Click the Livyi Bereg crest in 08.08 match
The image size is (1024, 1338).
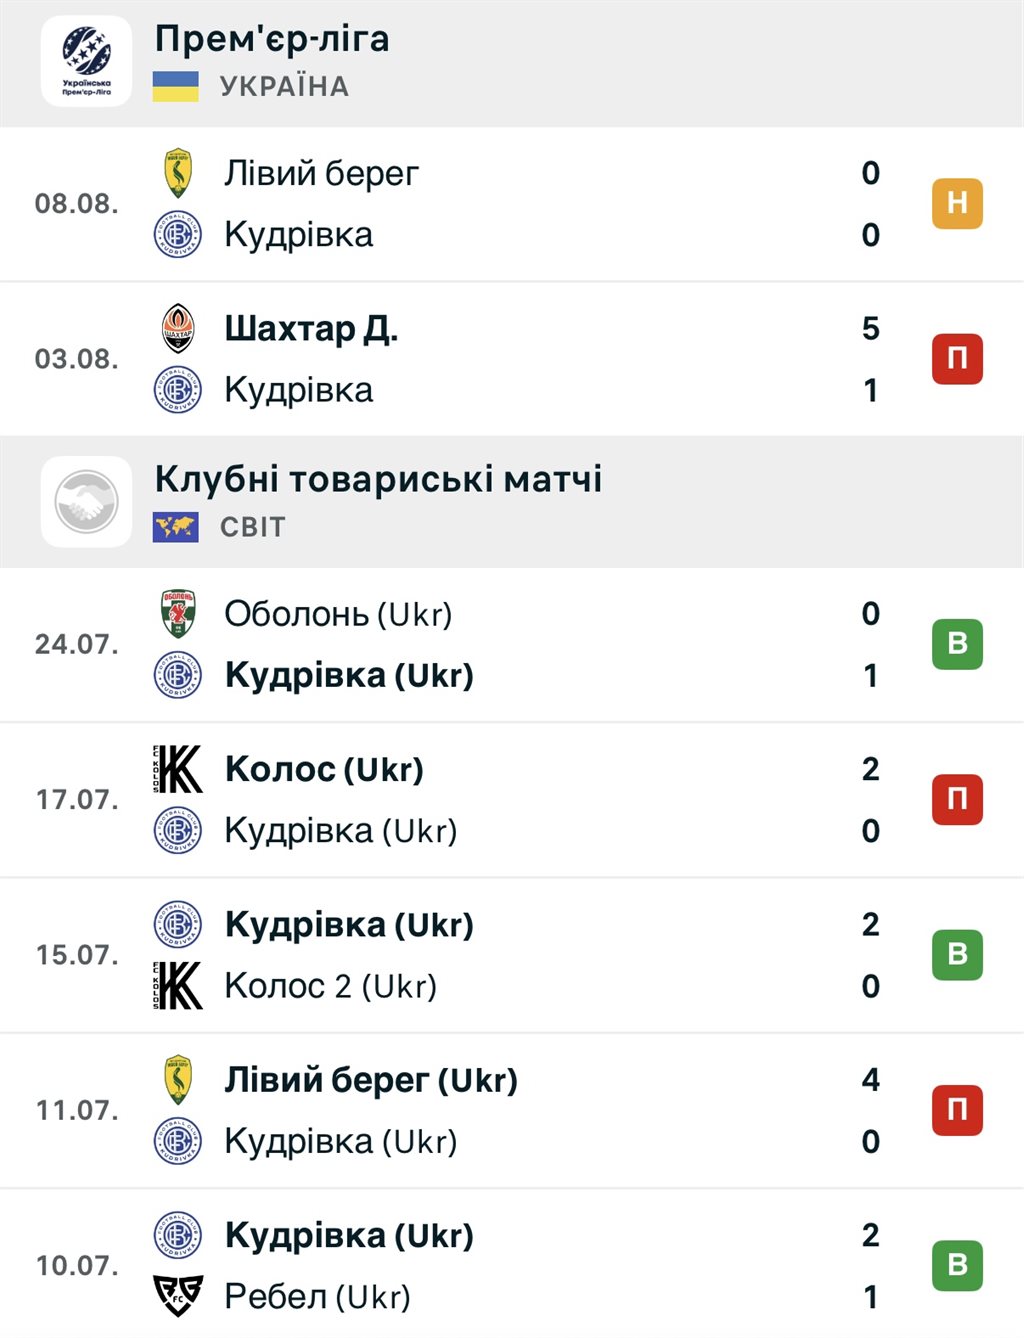[178, 173]
